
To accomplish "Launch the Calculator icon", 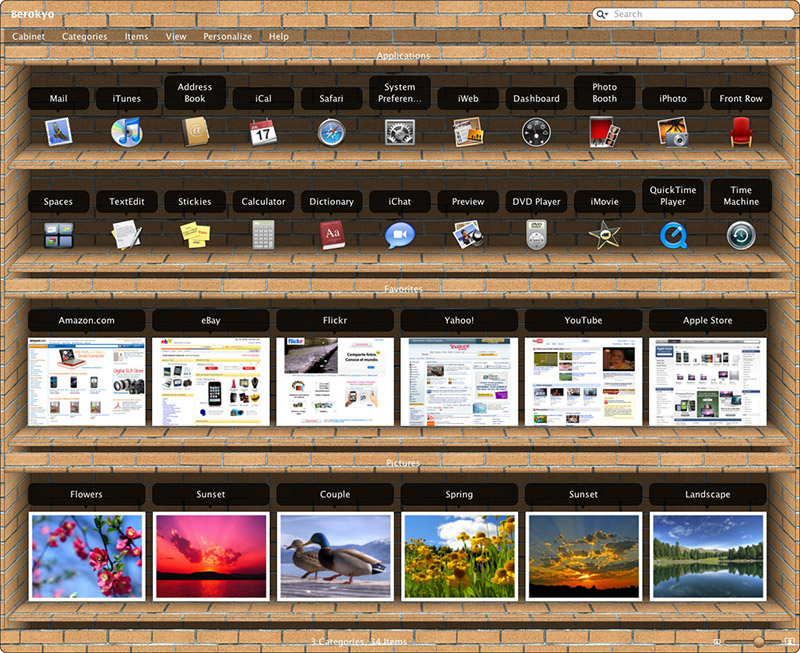I will point(263,235).
